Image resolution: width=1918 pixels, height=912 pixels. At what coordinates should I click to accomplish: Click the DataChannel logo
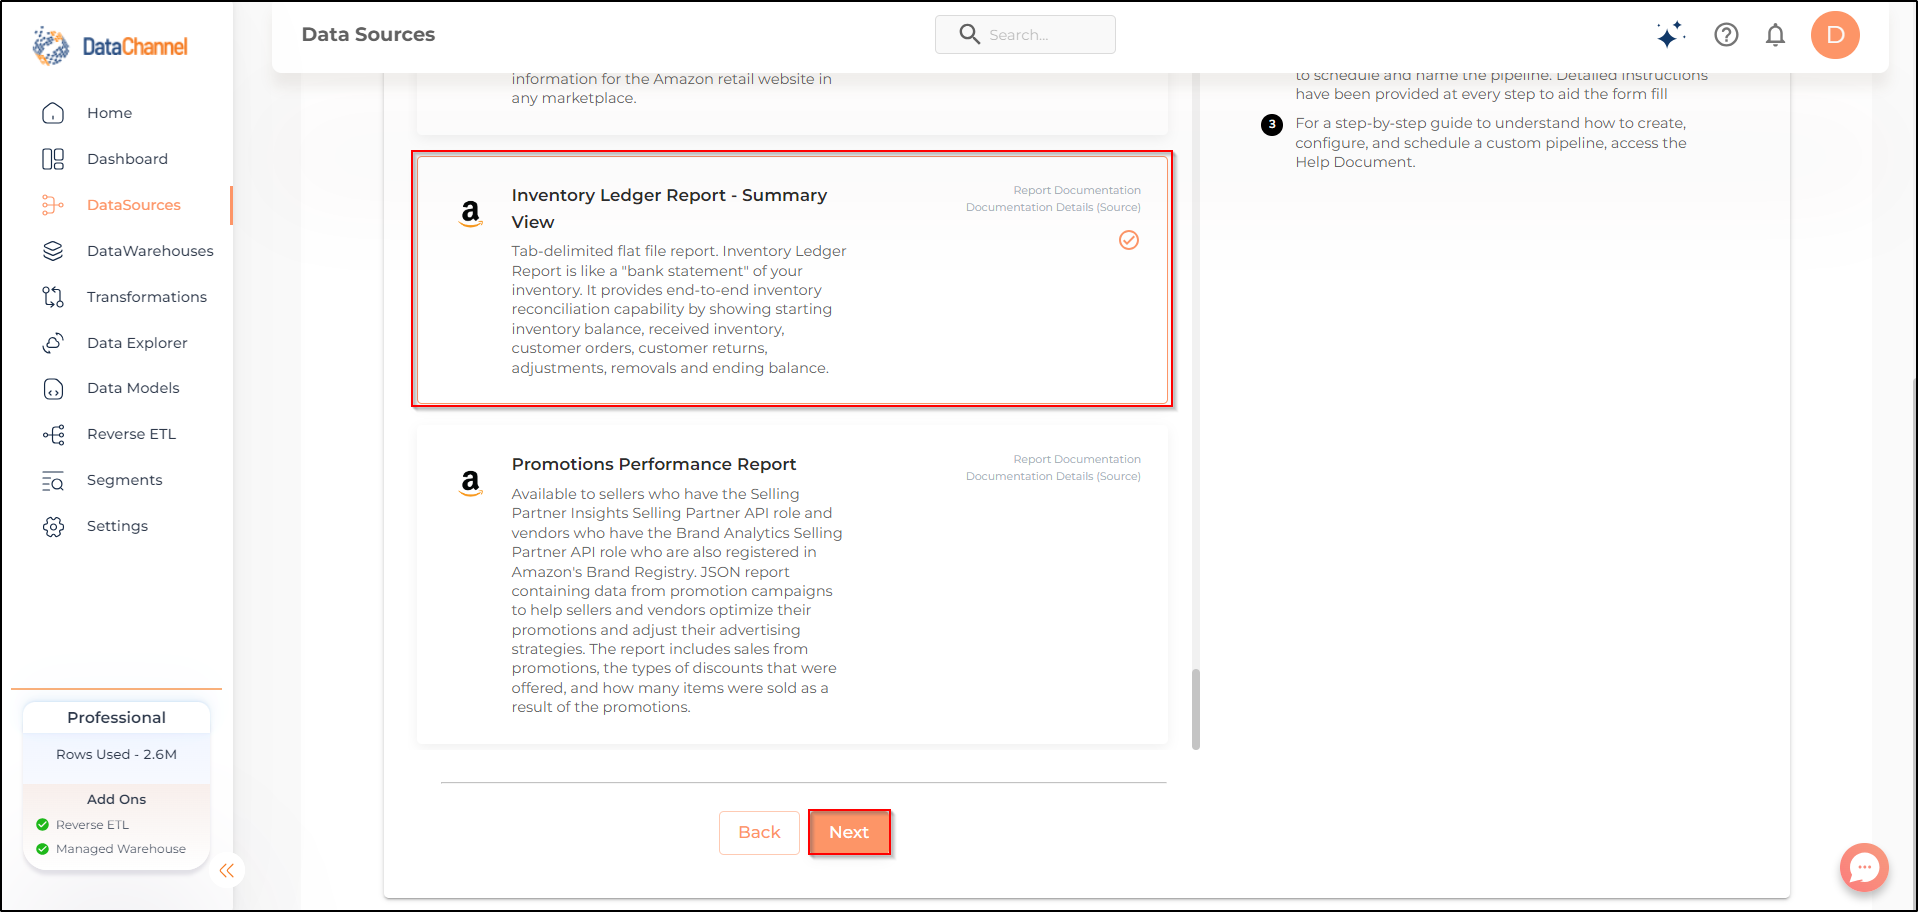(110, 46)
